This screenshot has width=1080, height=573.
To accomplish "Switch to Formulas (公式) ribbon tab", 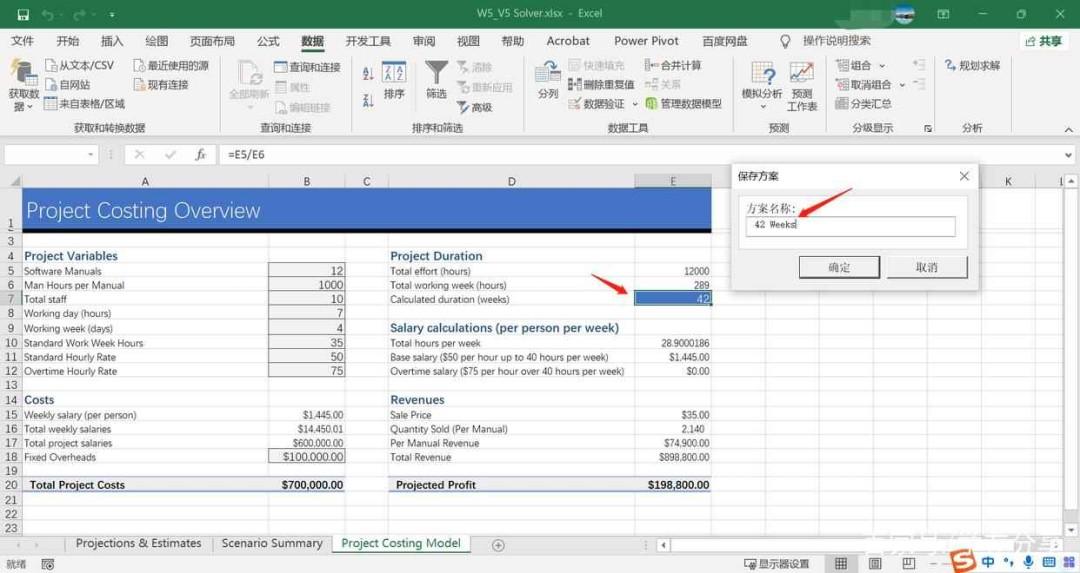I will coord(268,41).
